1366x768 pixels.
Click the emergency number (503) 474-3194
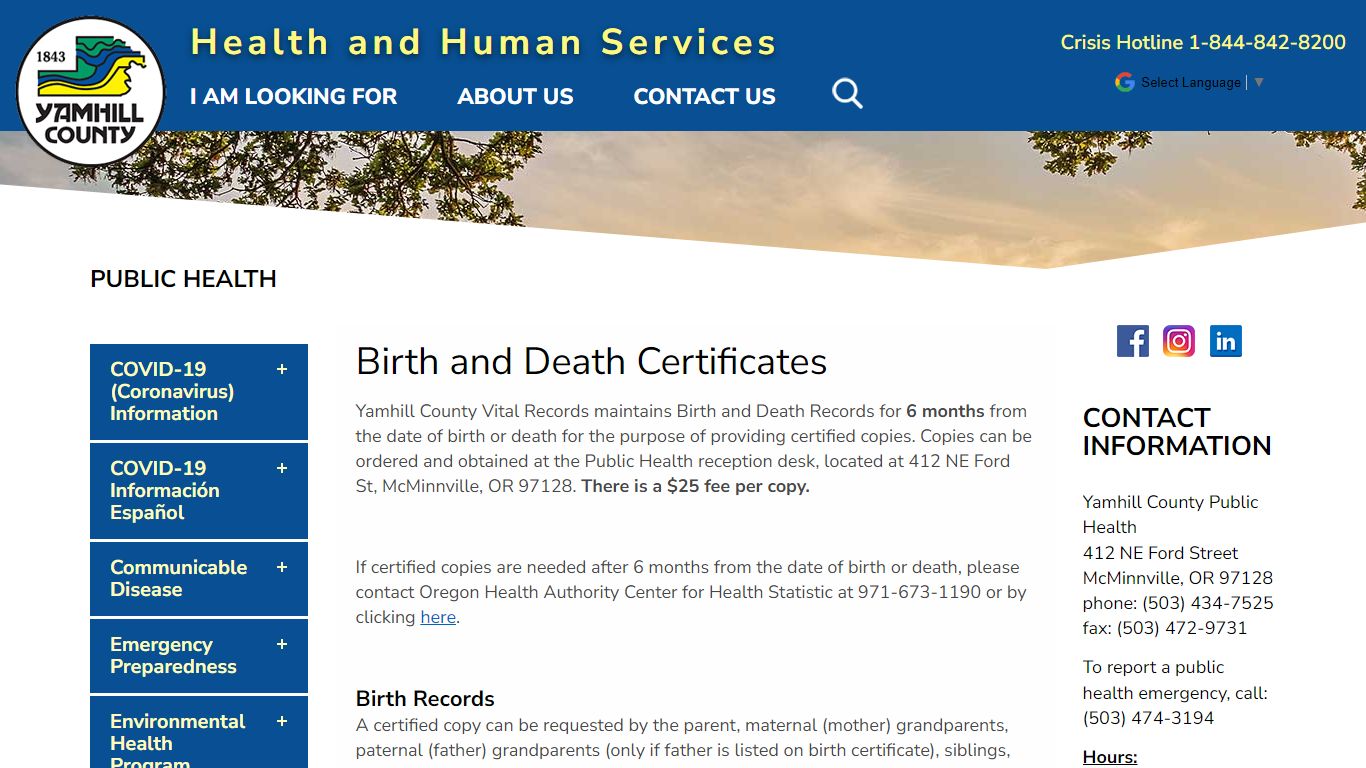click(1148, 718)
